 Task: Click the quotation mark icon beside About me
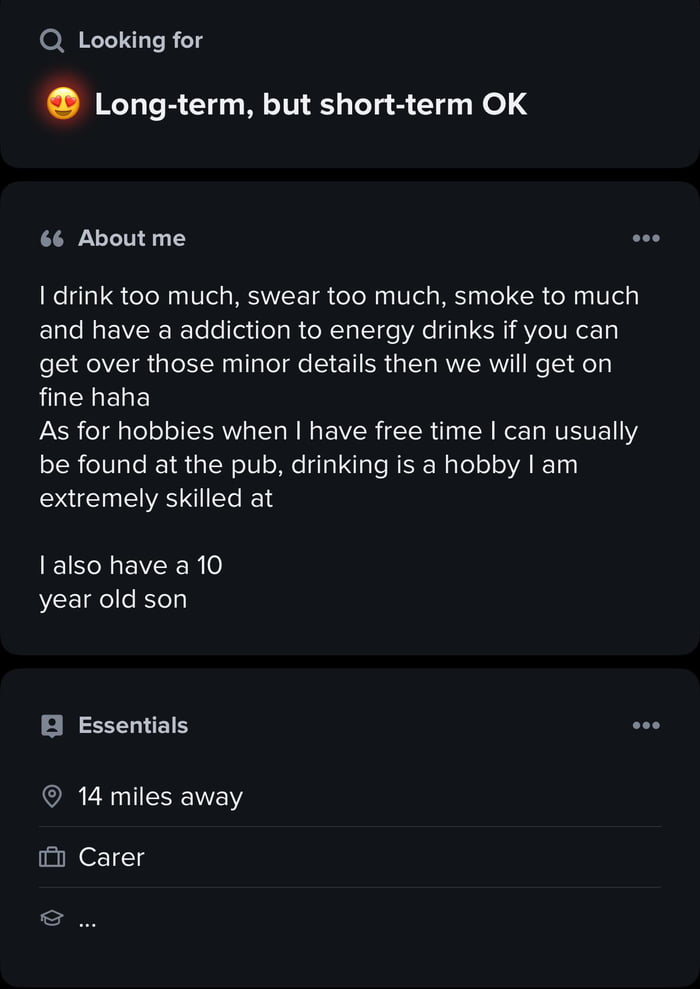51,239
